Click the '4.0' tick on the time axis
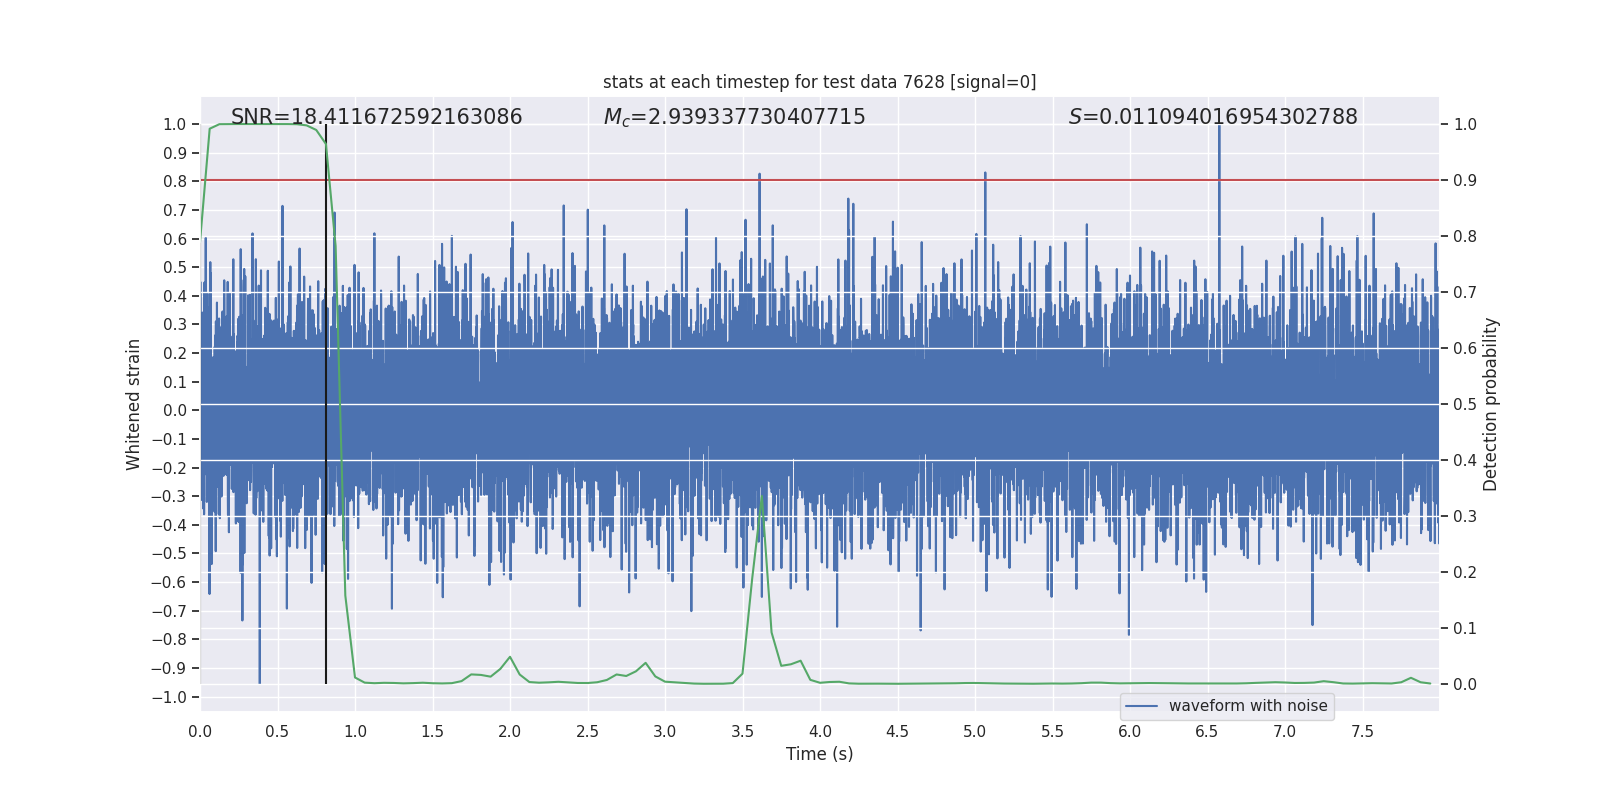This screenshot has width=1600, height=800. [820, 732]
